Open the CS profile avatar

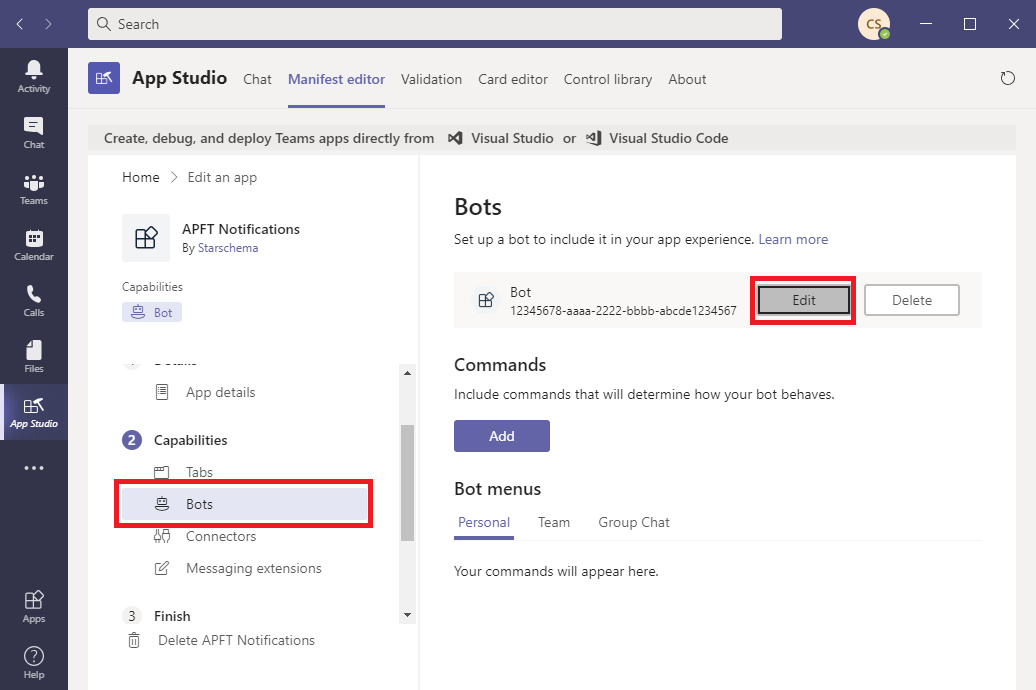[x=873, y=24]
